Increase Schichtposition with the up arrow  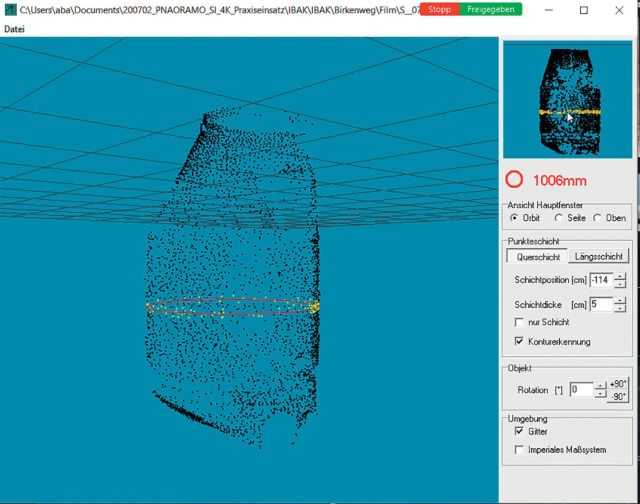point(620,276)
